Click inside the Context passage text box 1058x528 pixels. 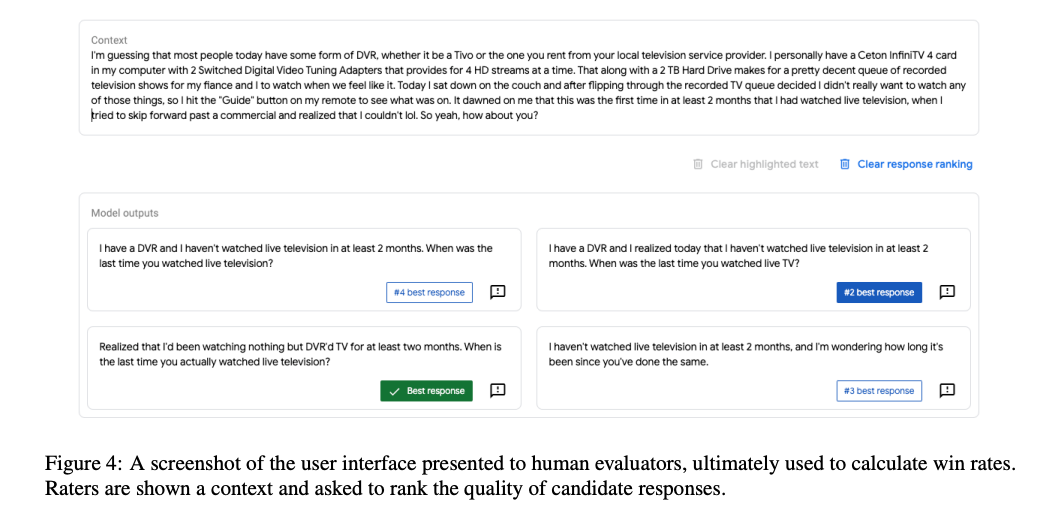coord(528,86)
